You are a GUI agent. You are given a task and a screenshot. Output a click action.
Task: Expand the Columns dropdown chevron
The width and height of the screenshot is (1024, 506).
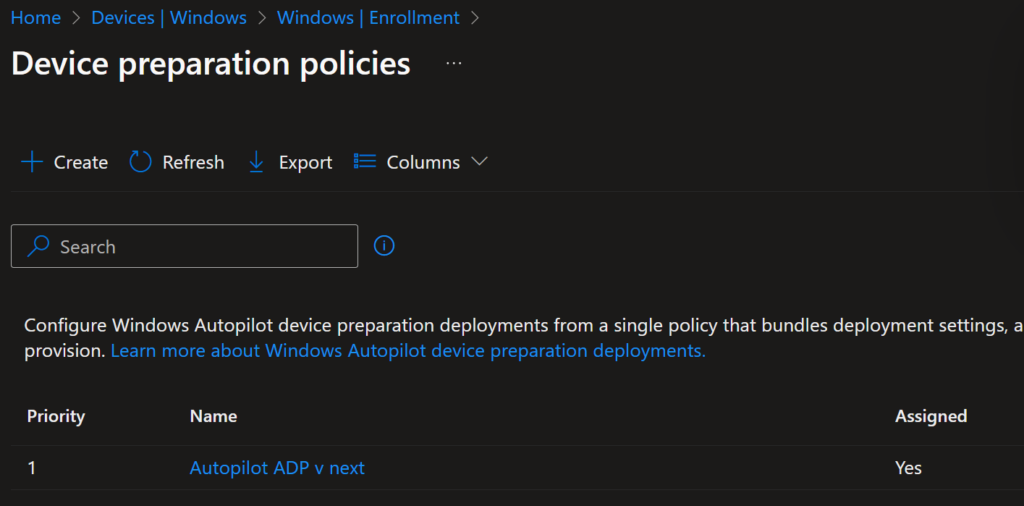479,161
